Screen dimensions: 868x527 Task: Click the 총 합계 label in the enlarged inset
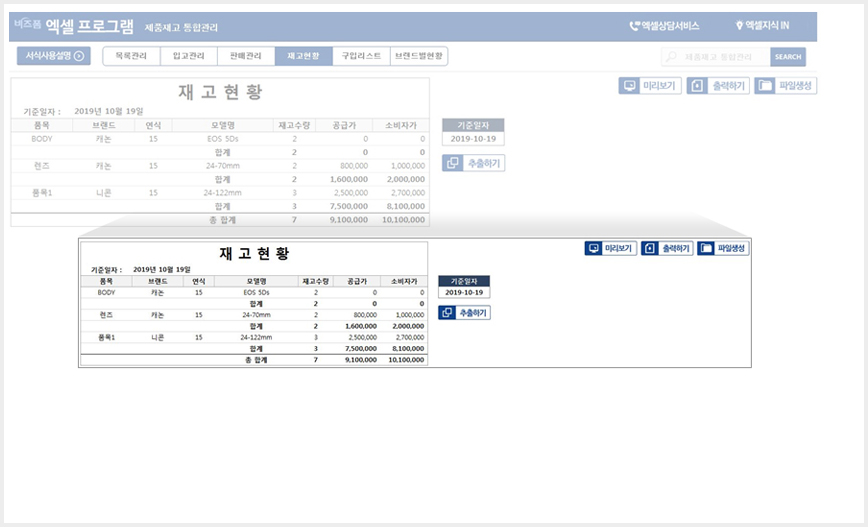256,360
